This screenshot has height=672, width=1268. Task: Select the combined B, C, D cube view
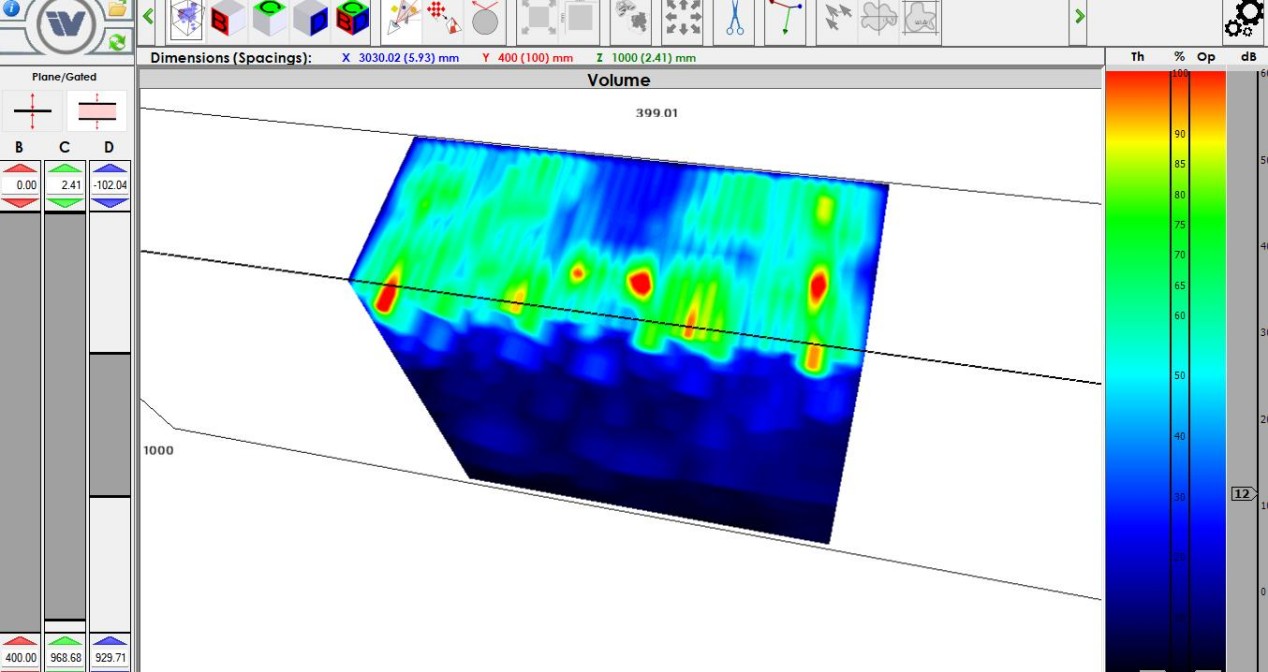point(351,18)
